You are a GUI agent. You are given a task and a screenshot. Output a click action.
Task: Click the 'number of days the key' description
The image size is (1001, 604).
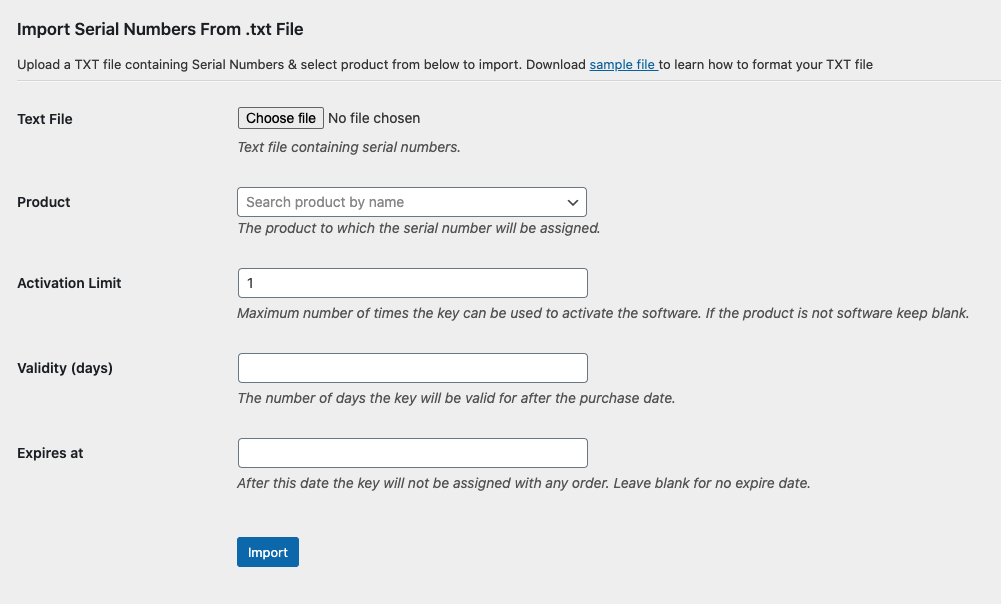456,398
